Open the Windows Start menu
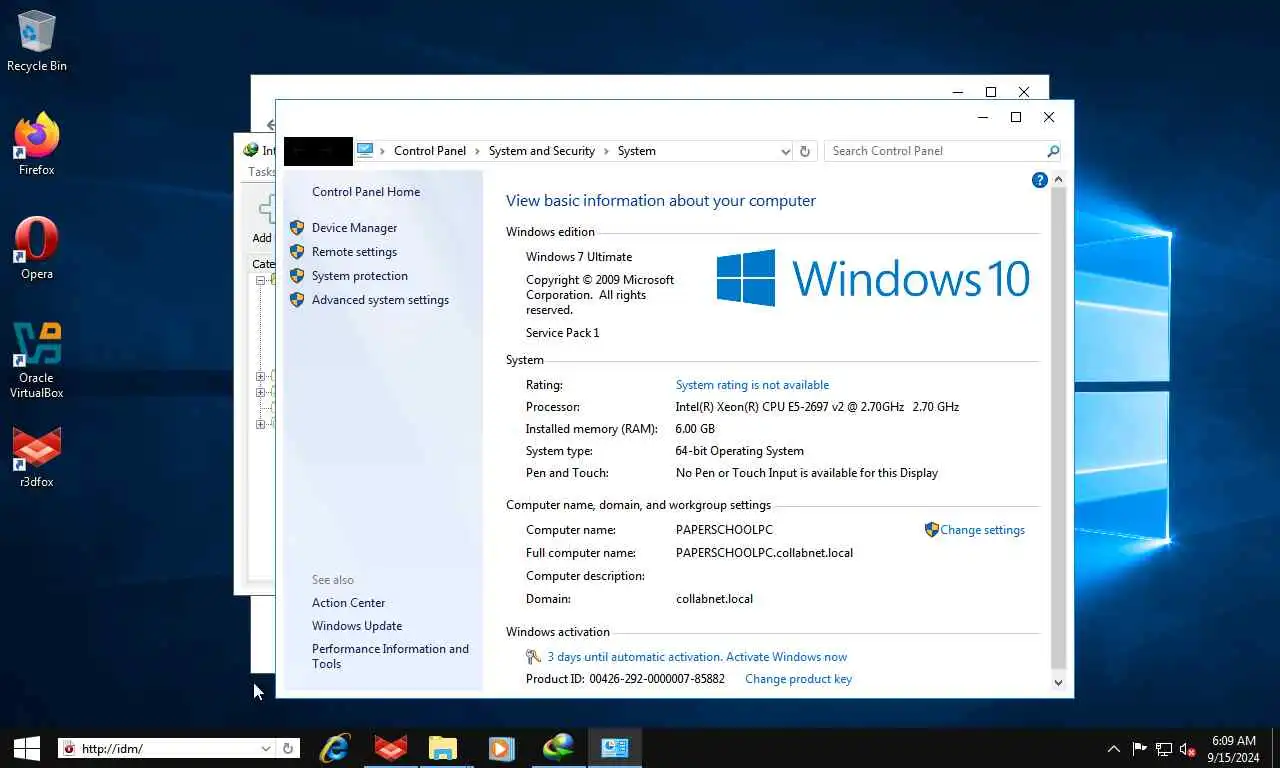Viewport: 1280px width, 768px height. click(x=26, y=748)
